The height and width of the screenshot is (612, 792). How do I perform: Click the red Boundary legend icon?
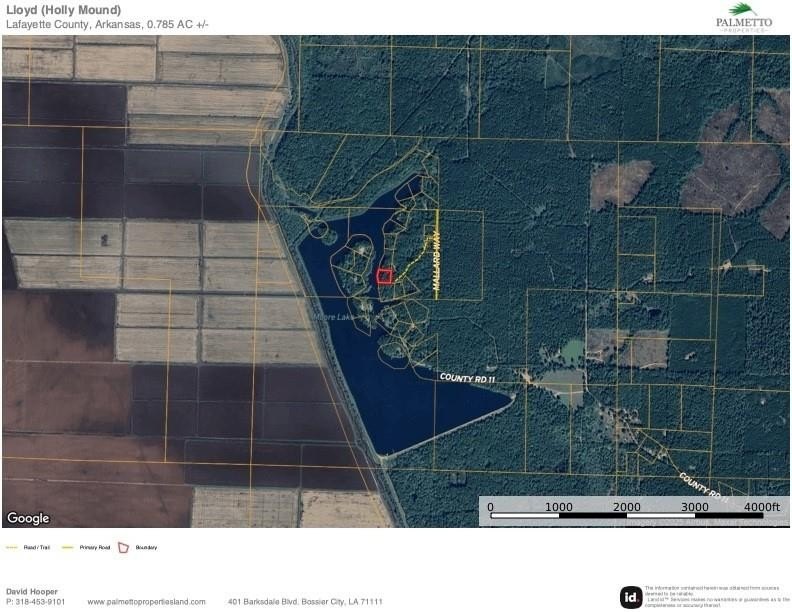pos(124,547)
